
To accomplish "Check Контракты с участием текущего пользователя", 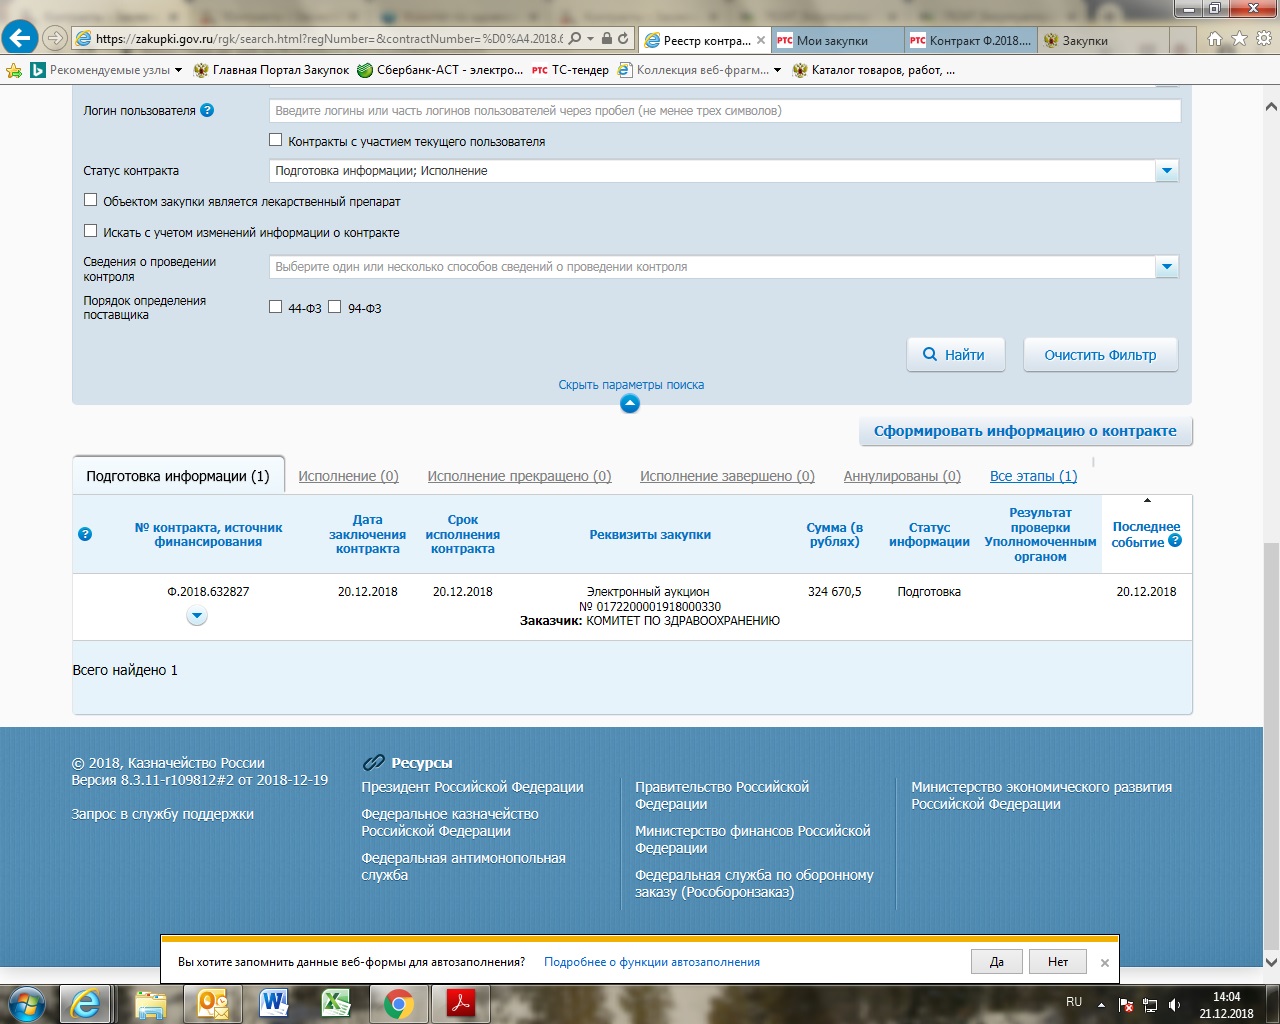I will pos(276,140).
